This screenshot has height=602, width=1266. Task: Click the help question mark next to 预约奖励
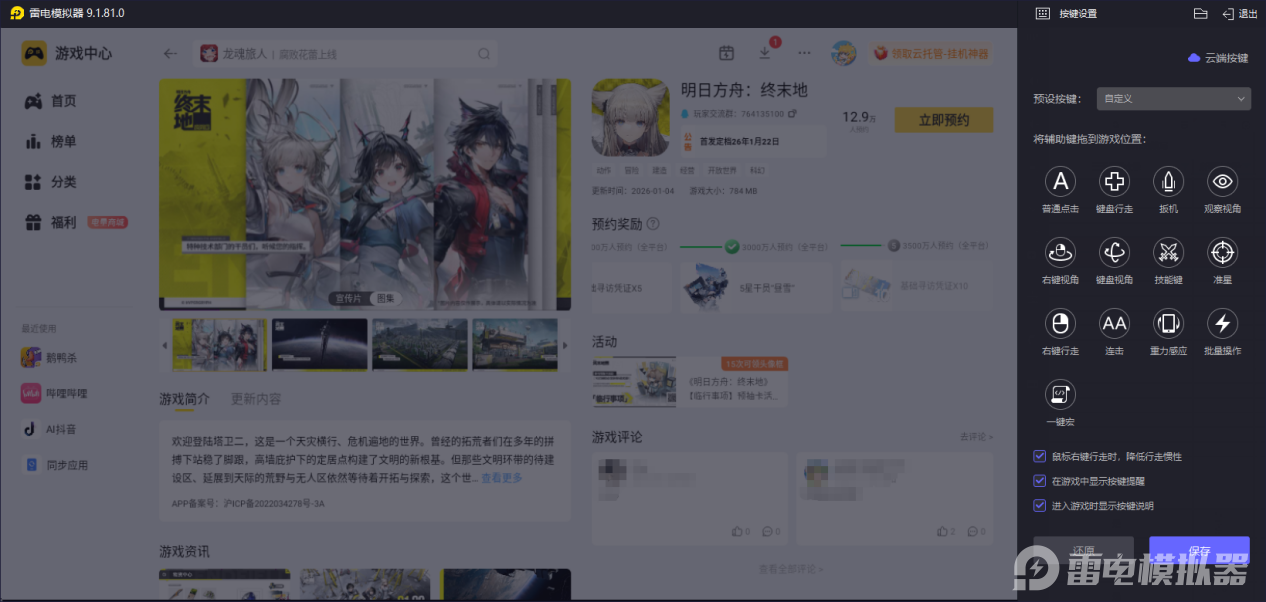point(653,224)
